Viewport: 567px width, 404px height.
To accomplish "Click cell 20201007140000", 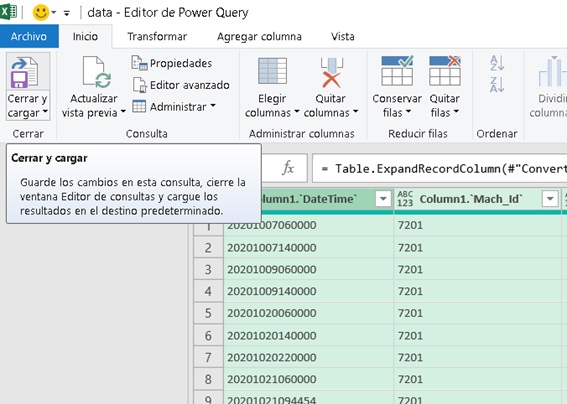I will pos(309,248).
